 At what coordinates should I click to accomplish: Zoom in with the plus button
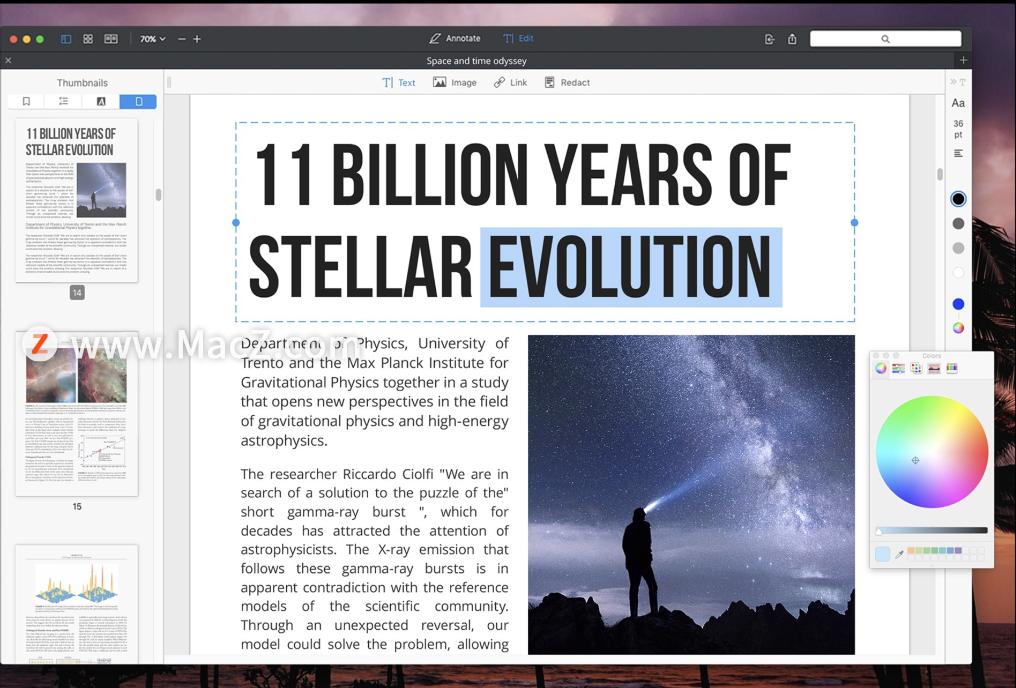(197, 39)
